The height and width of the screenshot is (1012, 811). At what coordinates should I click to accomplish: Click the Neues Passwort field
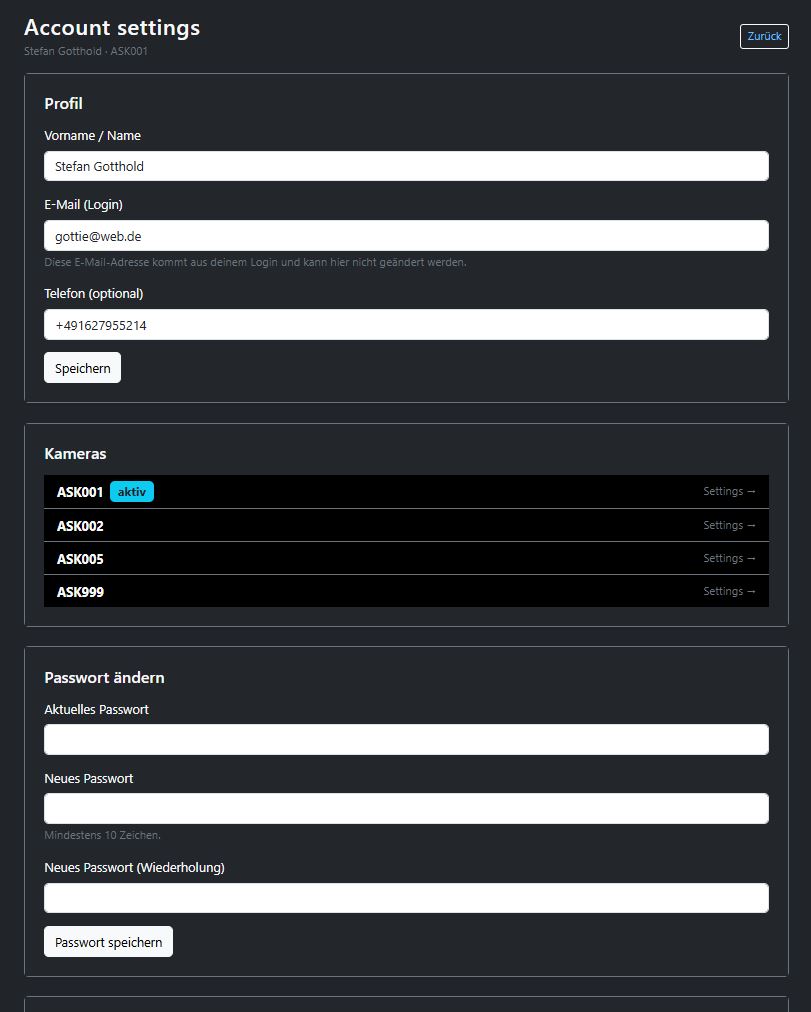(x=406, y=808)
